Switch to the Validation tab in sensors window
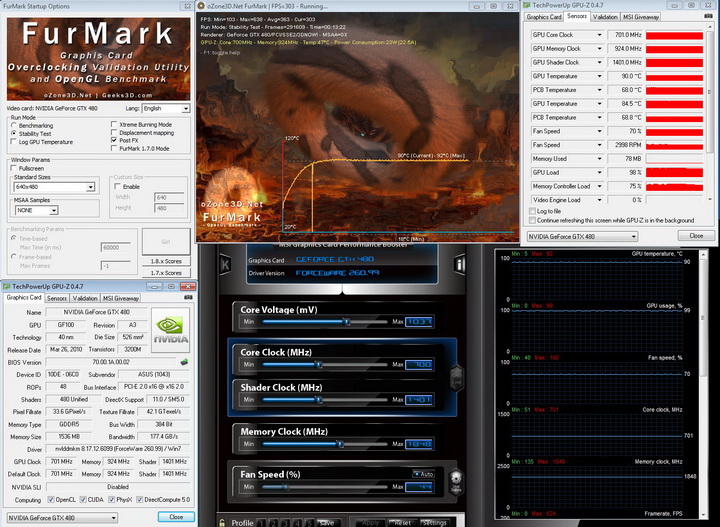 [606, 17]
